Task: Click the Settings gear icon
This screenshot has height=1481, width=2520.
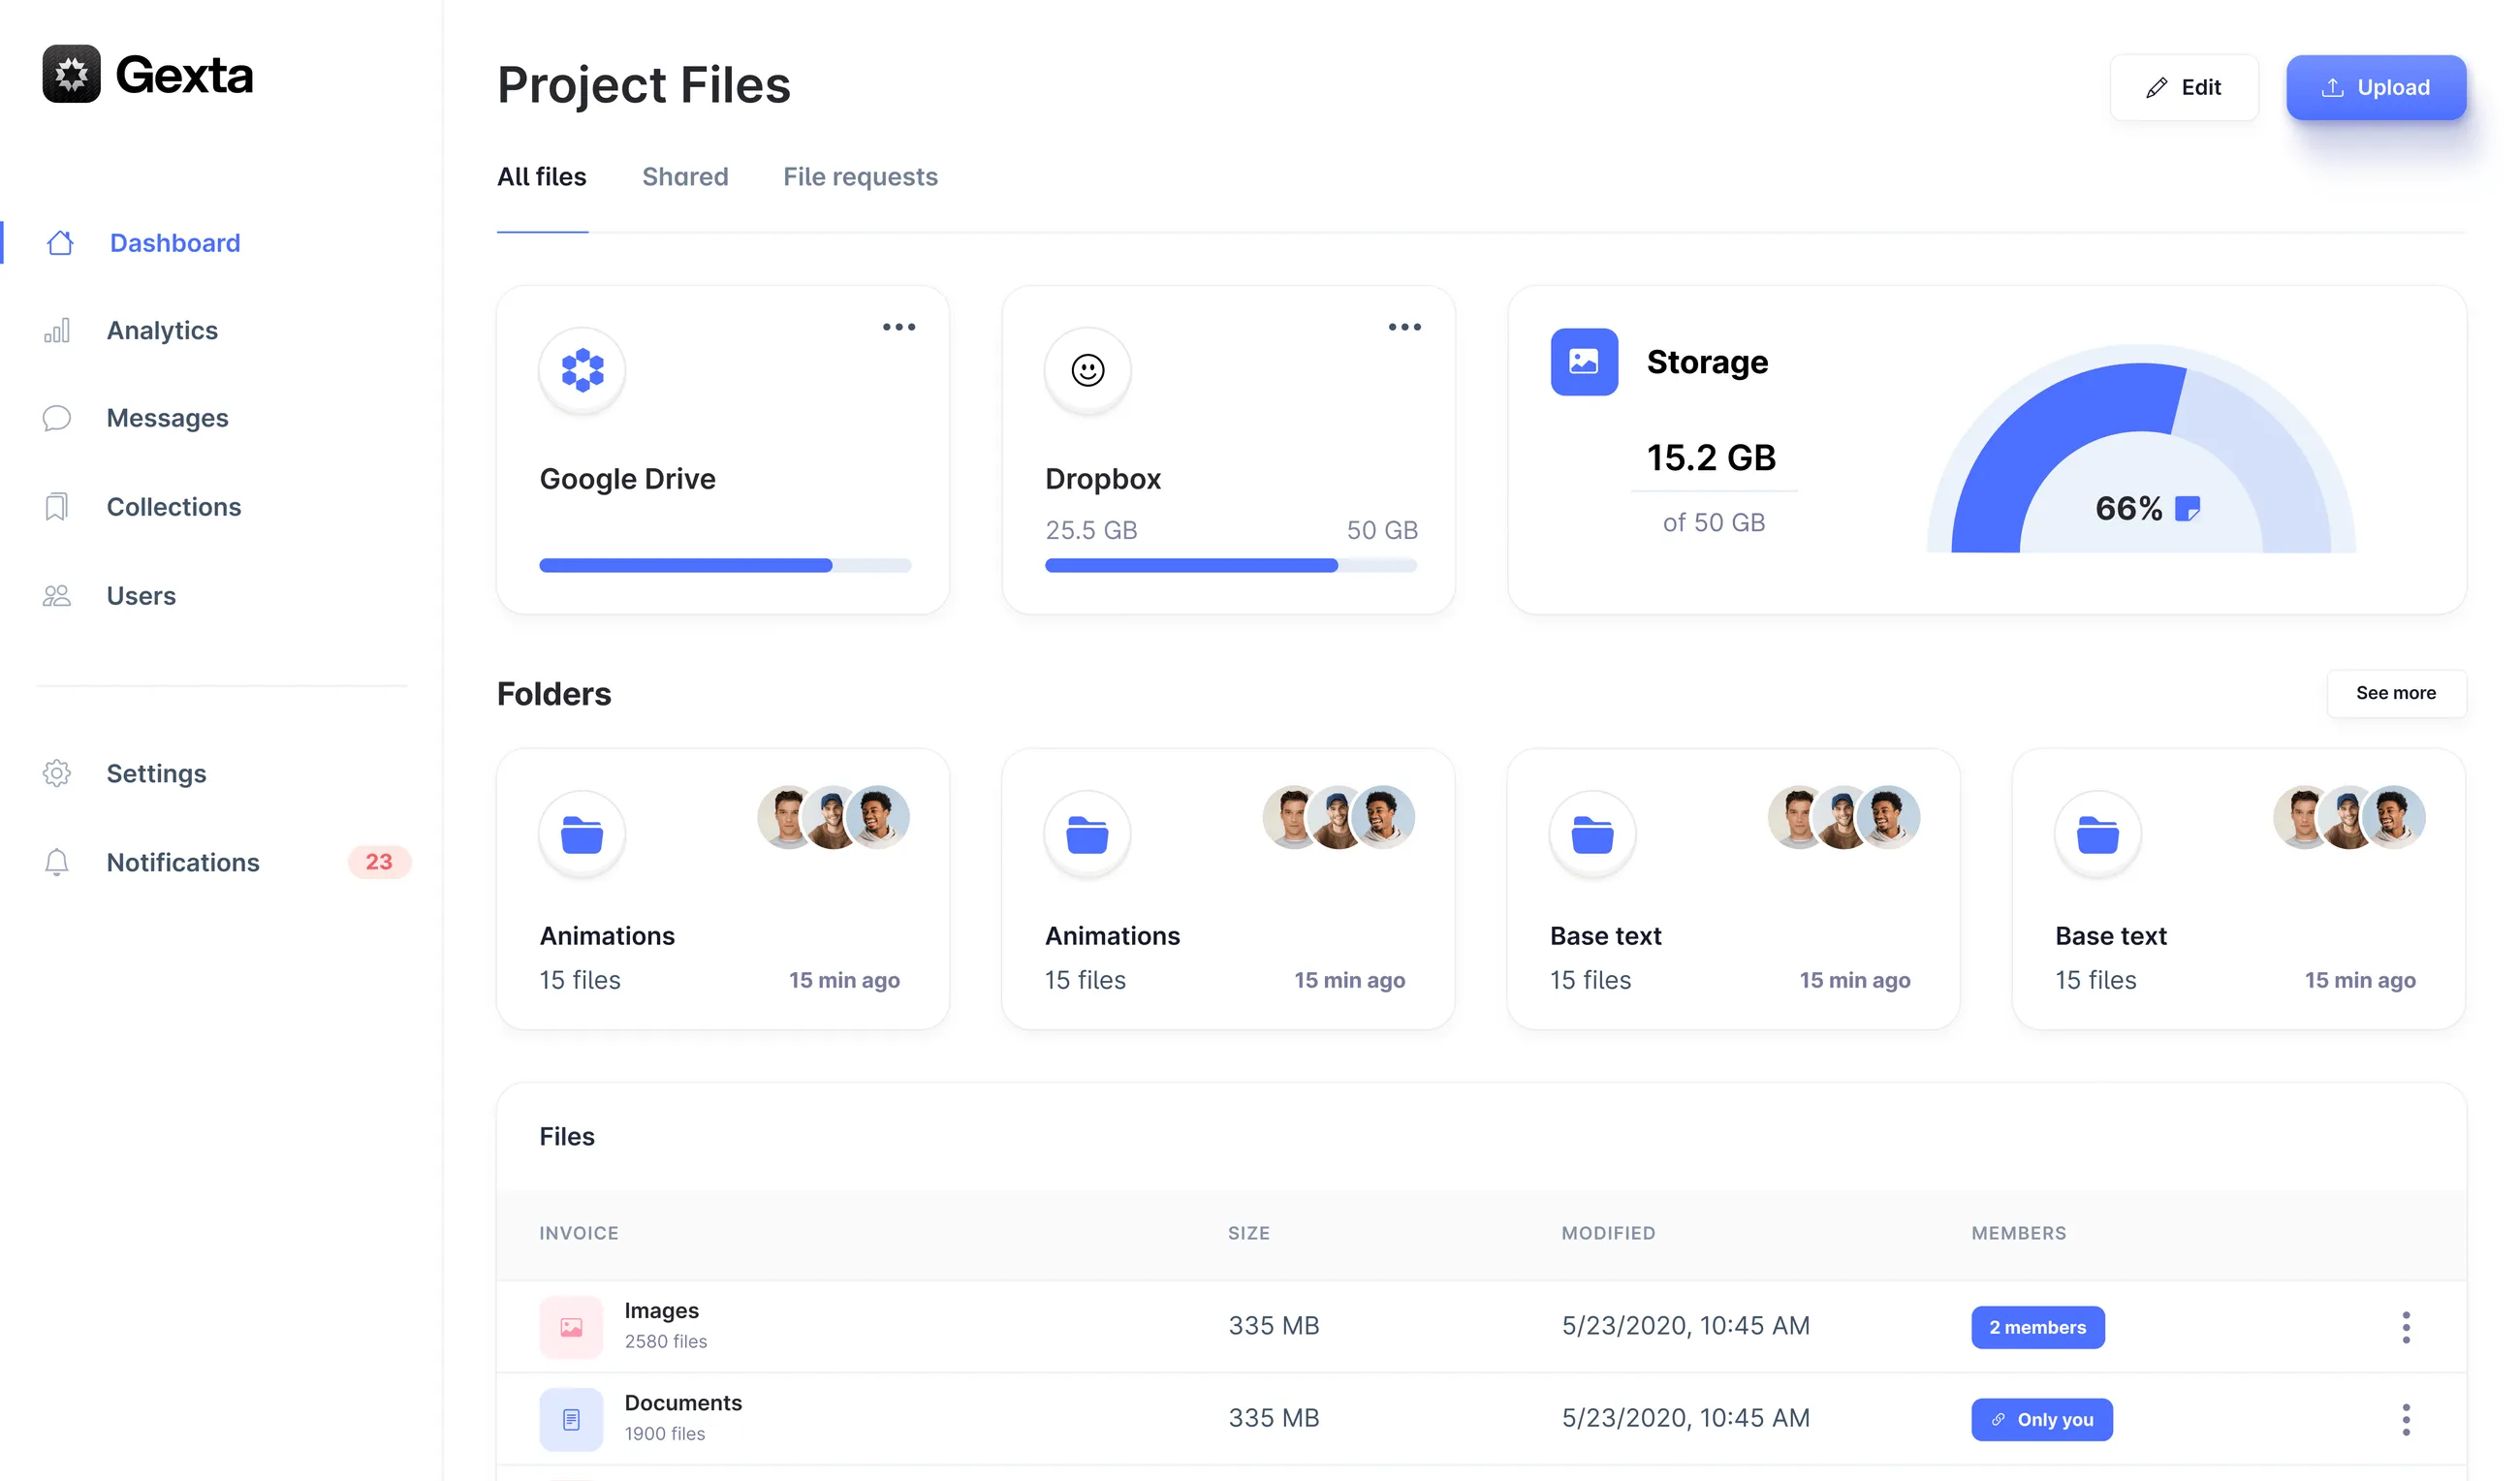Action: pyautogui.click(x=57, y=773)
